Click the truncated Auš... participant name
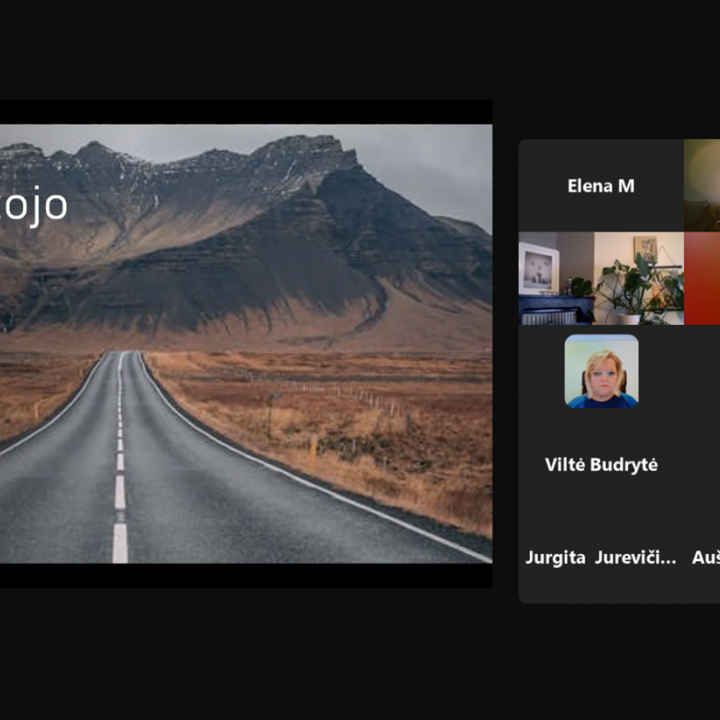Image resolution: width=720 pixels, height=720 pixels. coord(705,558)
